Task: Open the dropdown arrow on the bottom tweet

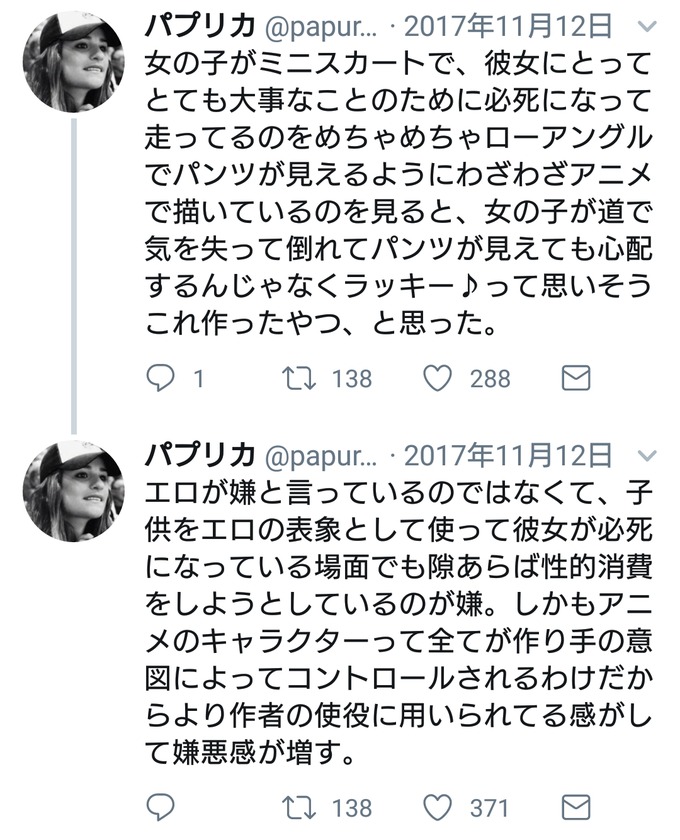Action: (x=647, y=457)
